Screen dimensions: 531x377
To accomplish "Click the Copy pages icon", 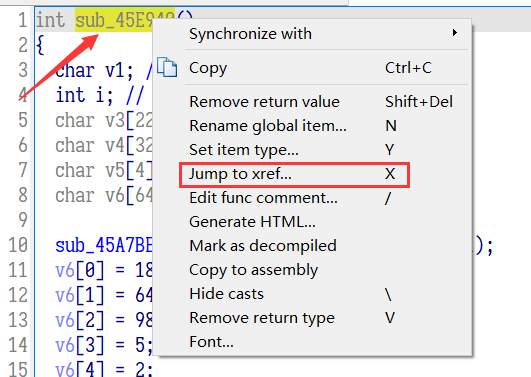I will (167, 67).
